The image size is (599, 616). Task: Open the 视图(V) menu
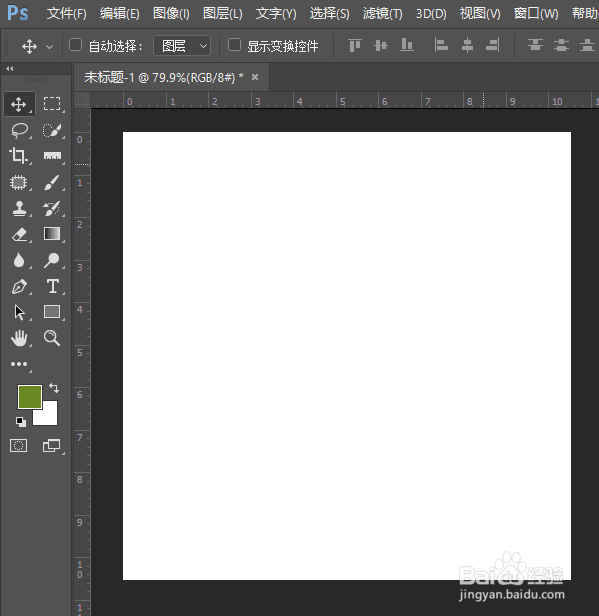[480, 14]
